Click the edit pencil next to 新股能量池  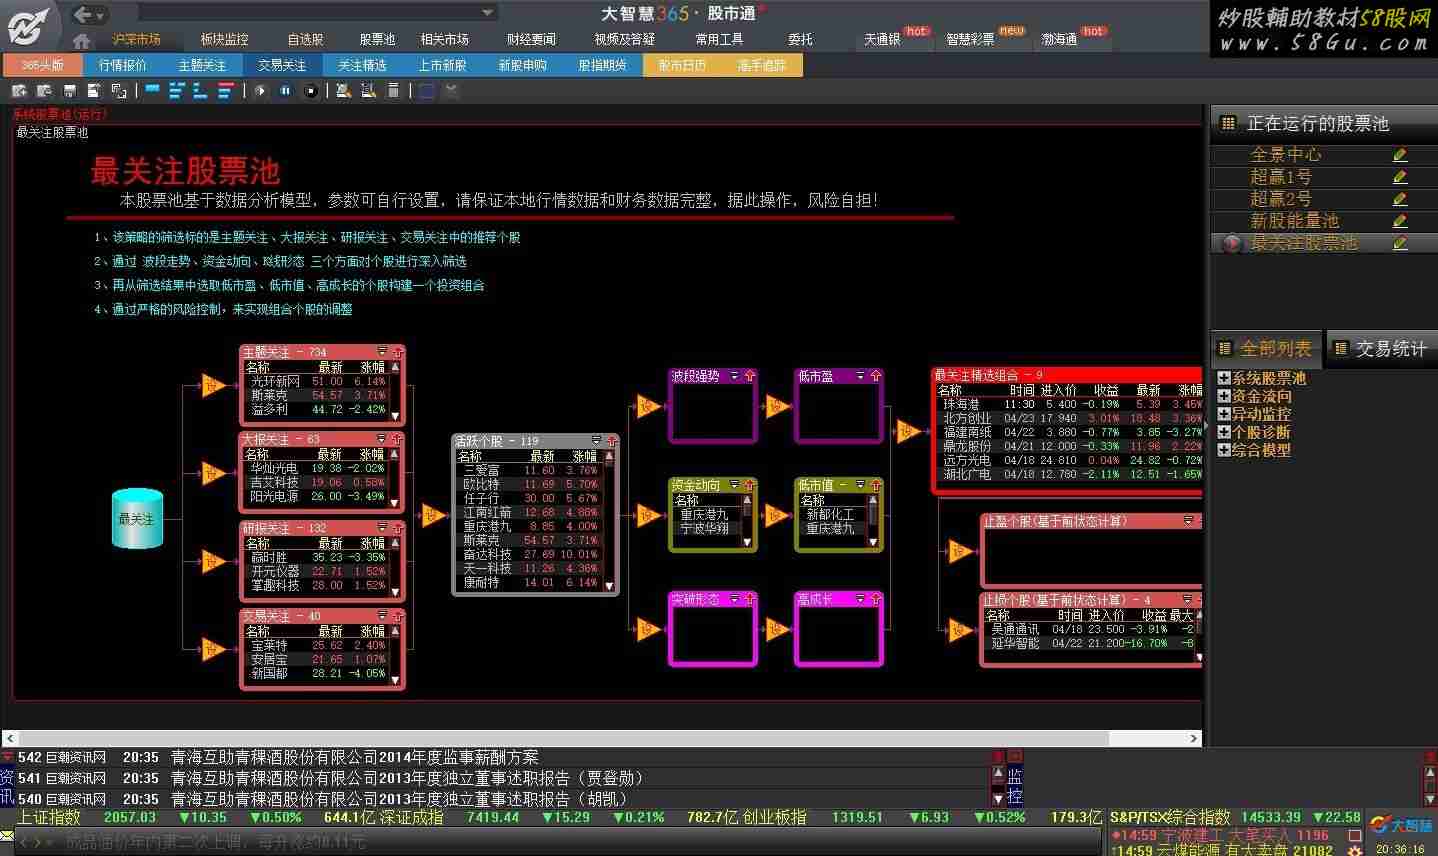(1399, 221)
